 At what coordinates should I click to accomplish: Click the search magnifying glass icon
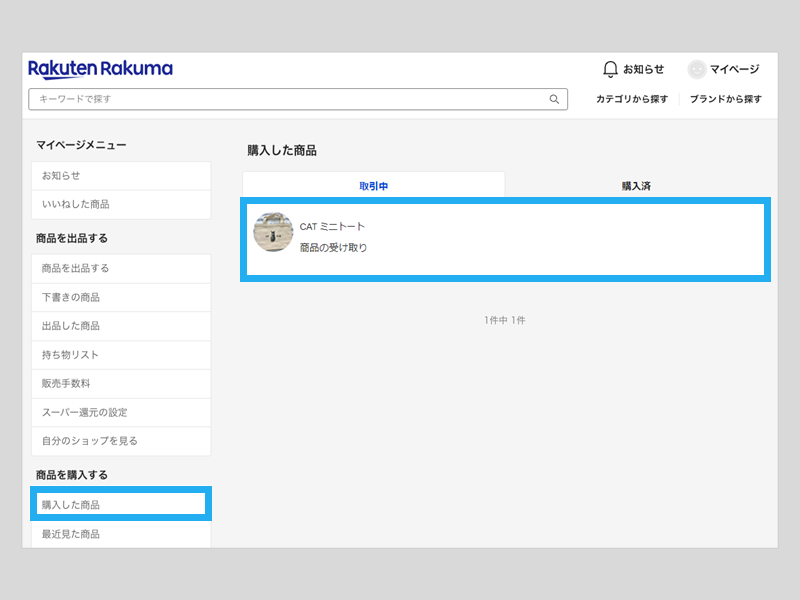pos(554,99)
